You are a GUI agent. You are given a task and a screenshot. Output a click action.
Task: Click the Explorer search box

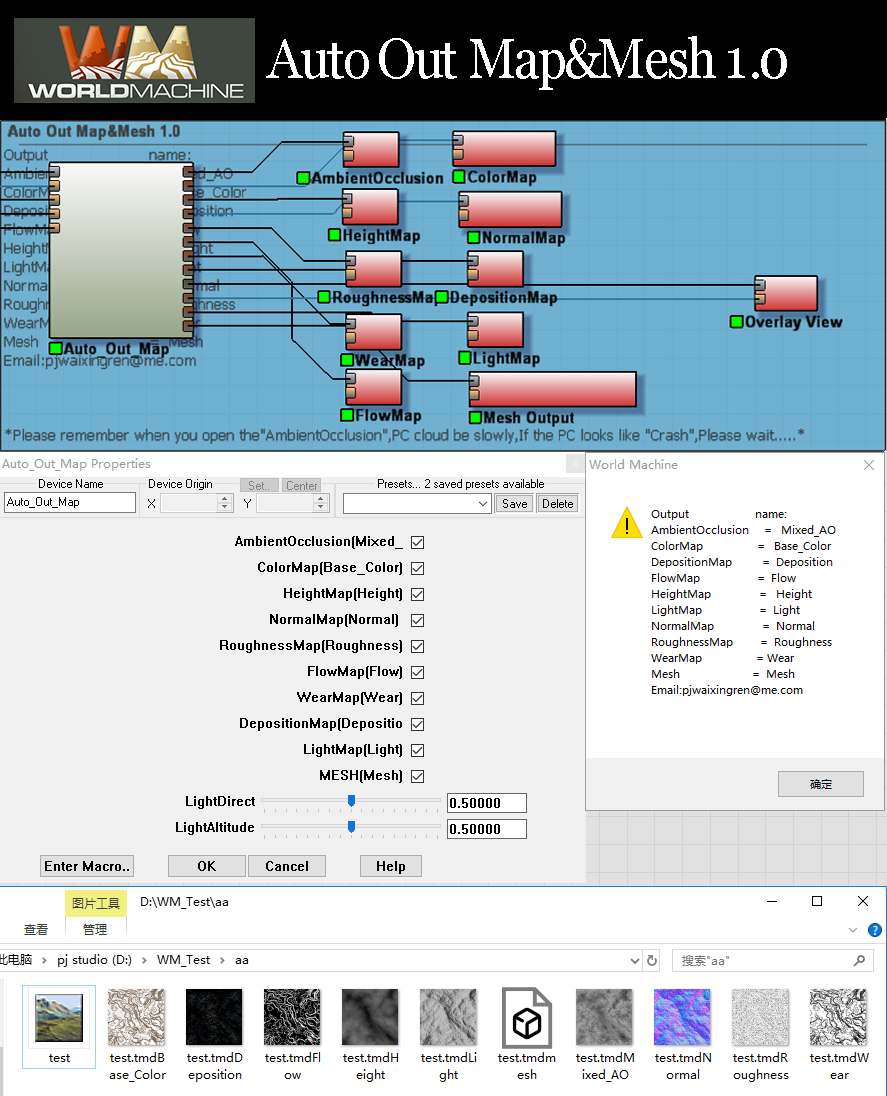pyautogui.click(x=772, y=960)
